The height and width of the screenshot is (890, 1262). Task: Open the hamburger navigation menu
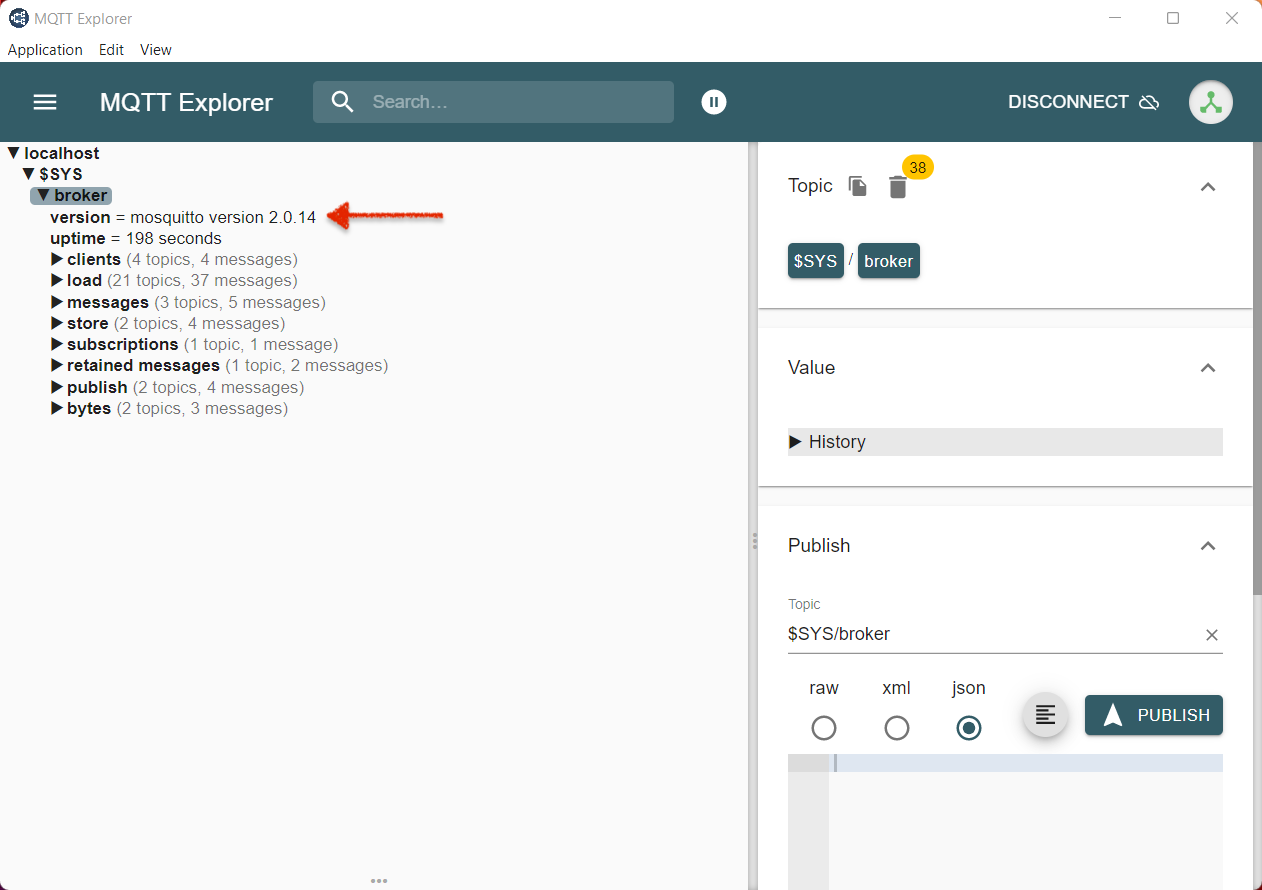click(45, 102)
